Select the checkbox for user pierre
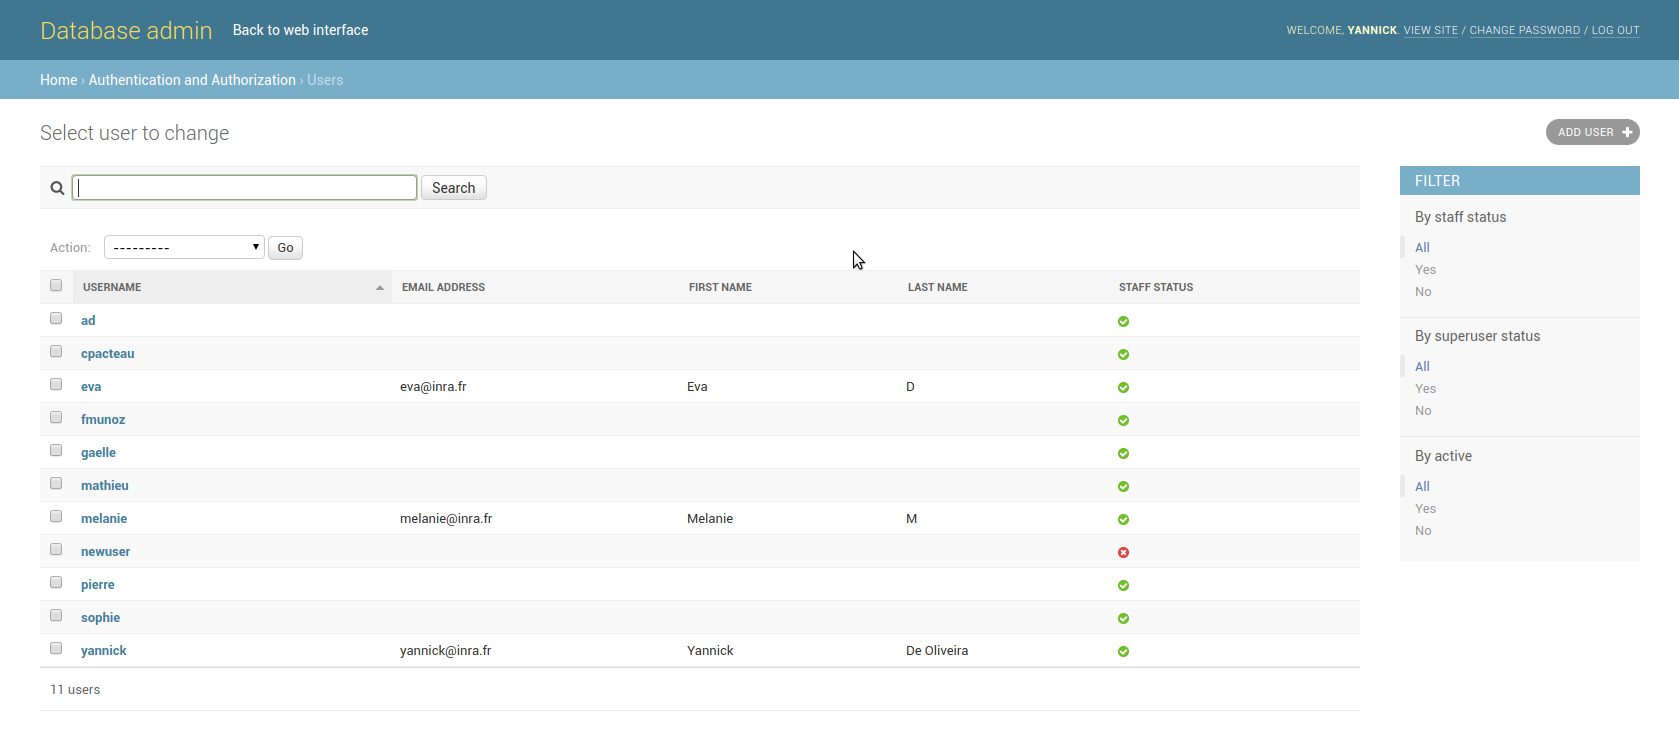 (x=56, y=582)
